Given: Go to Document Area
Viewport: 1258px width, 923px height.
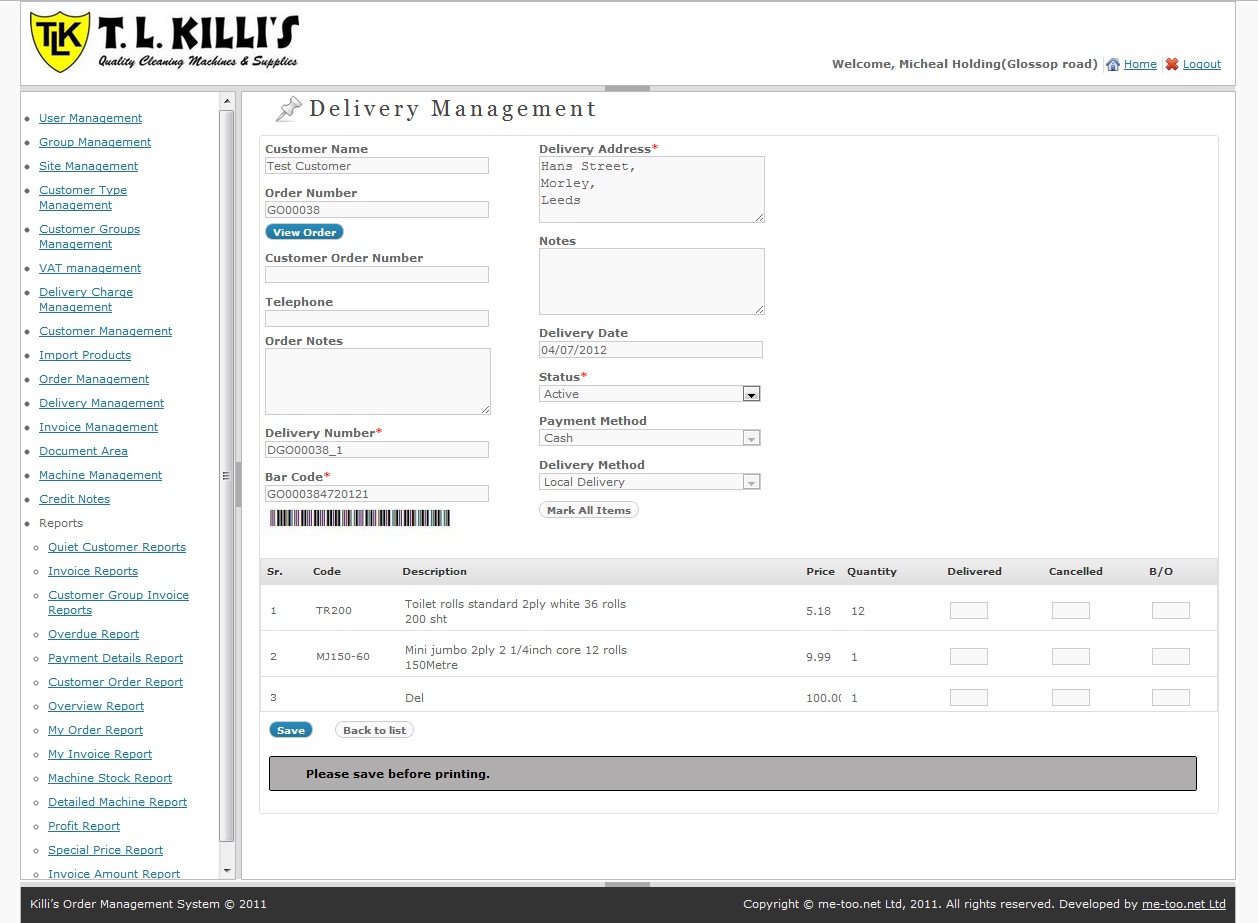Looking at the screenshot, I should (x=83, y=451).
